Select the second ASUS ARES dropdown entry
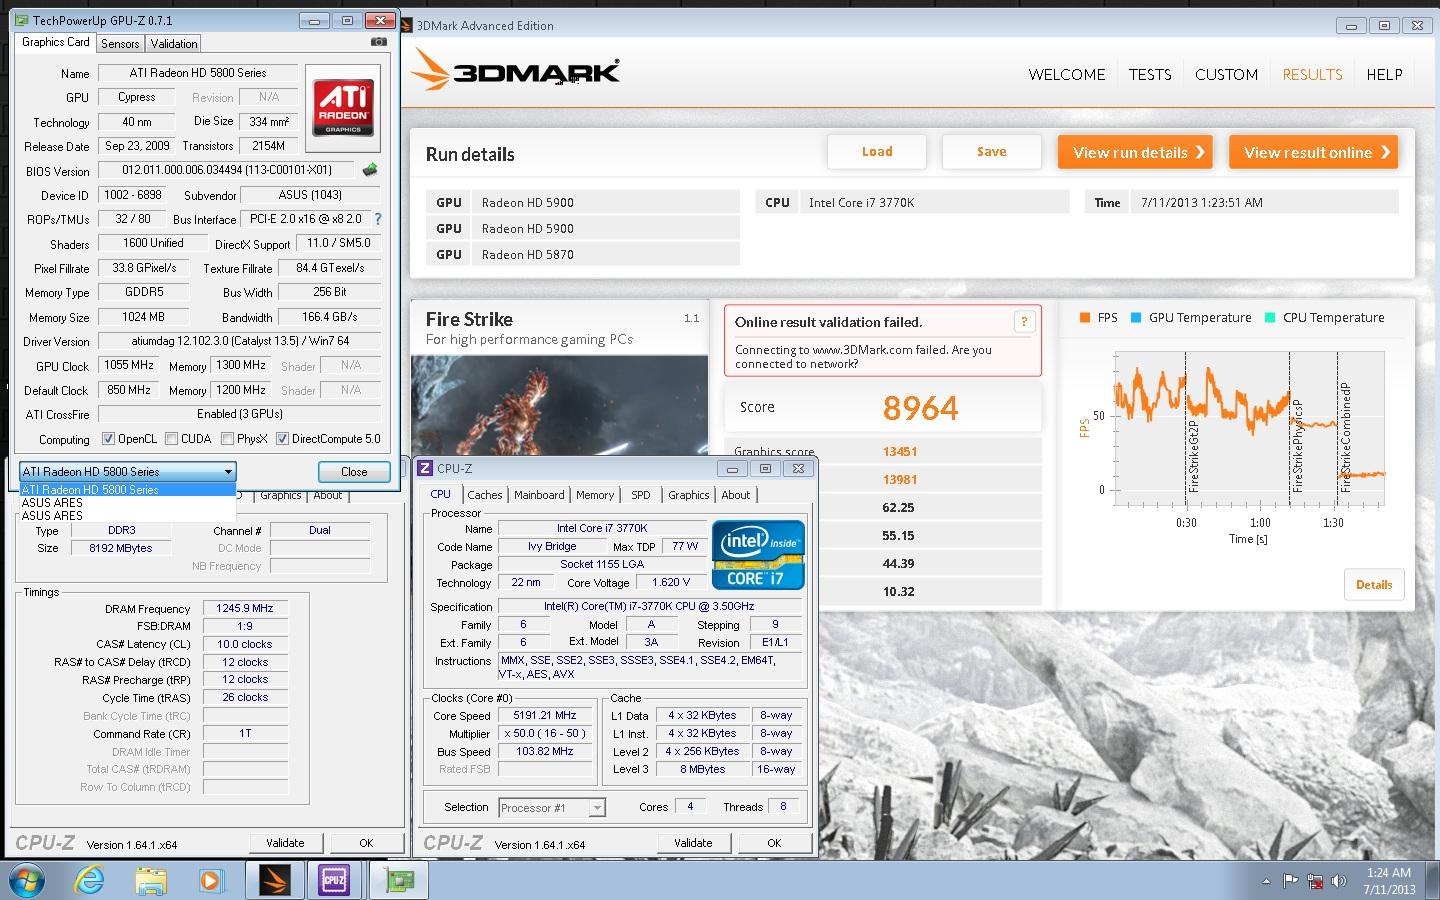The width and height of the screenshot is (1440, 900). tap(128, 516)
